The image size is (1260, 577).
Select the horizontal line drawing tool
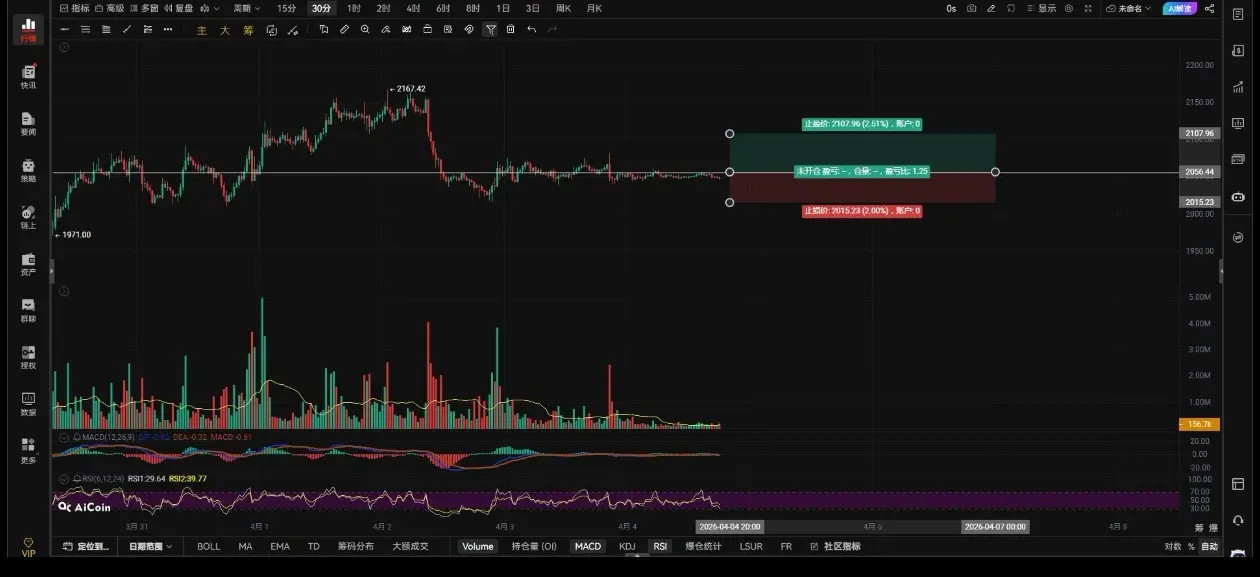pyautogui.click(x=65, y=29)
